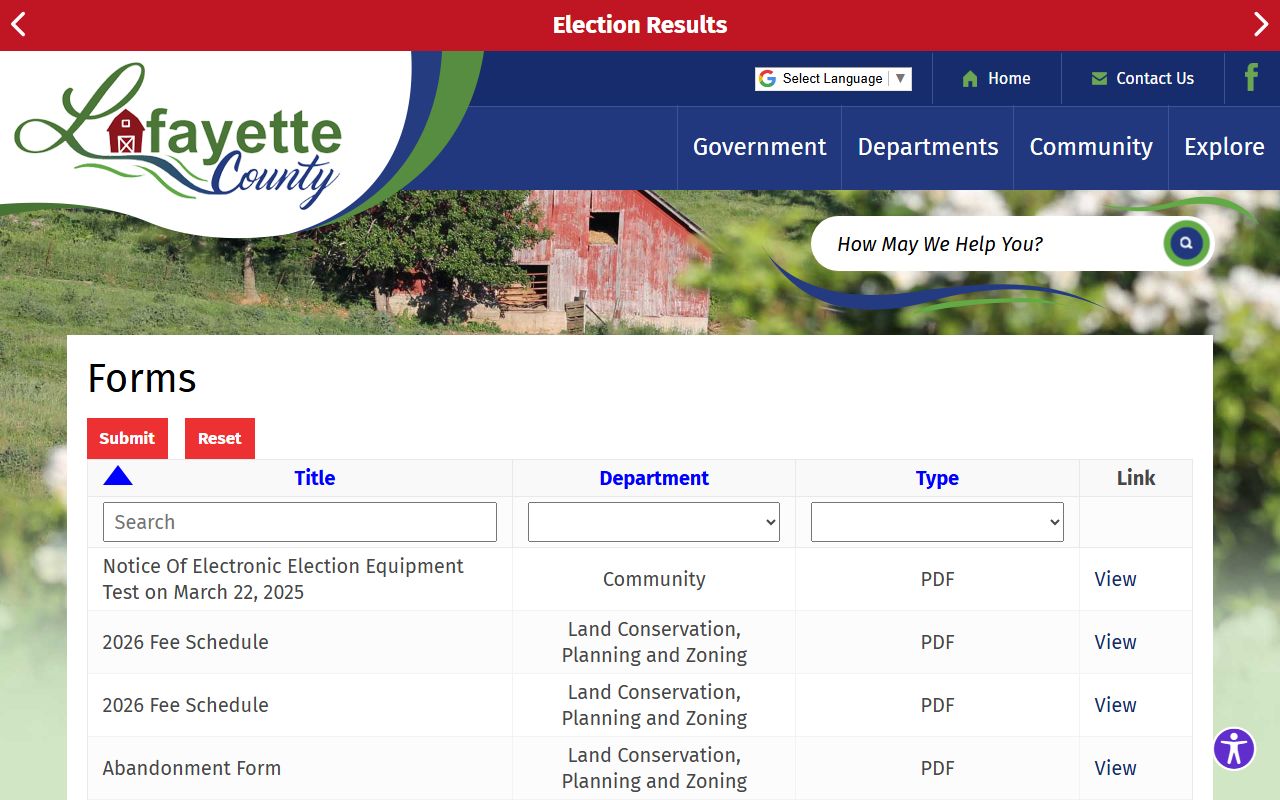
Task: Click the Title Search input field
Action: coord(300,522)
